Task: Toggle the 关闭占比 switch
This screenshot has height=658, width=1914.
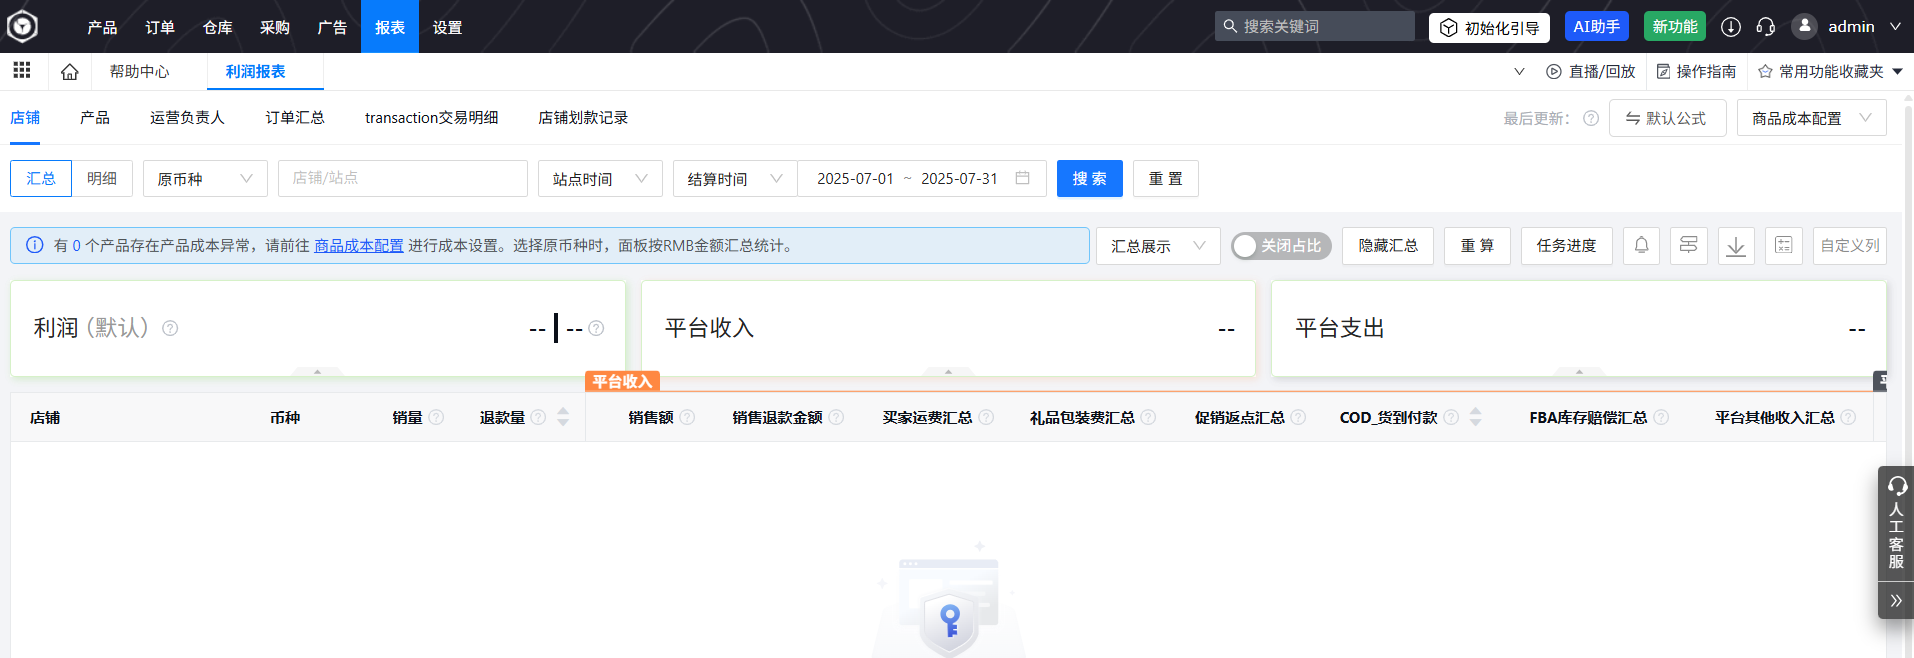Action: pos(1280,246)
